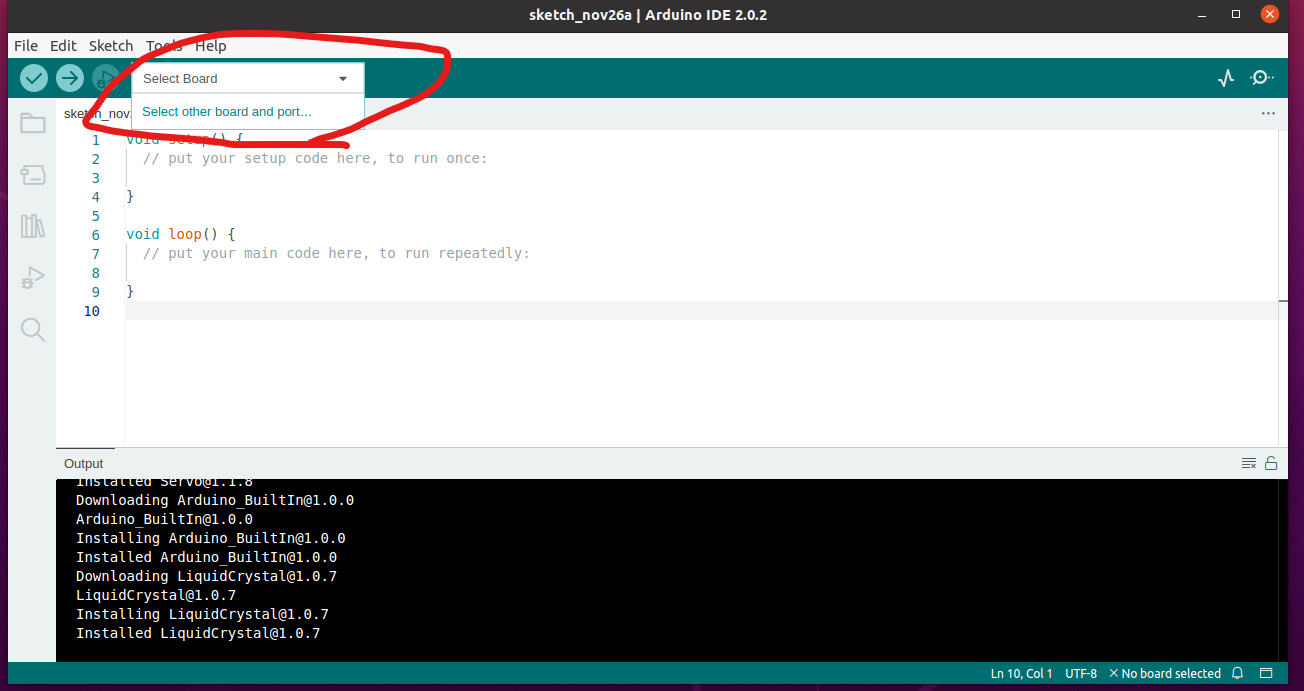Viewport: 1304px width, 691px height.
Task: Select the Output panel tab
Action: tap(84, 464)
